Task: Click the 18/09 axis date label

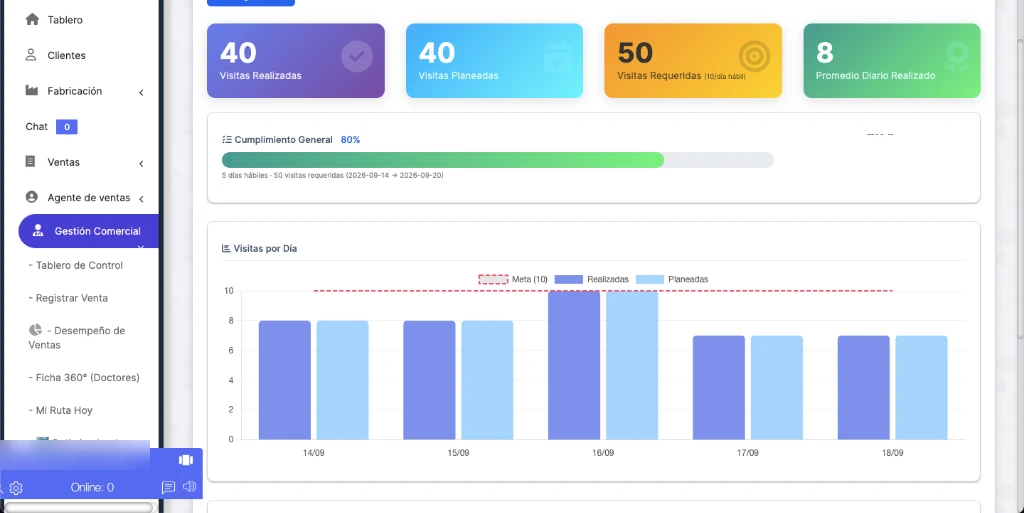Action: (893, 452)
